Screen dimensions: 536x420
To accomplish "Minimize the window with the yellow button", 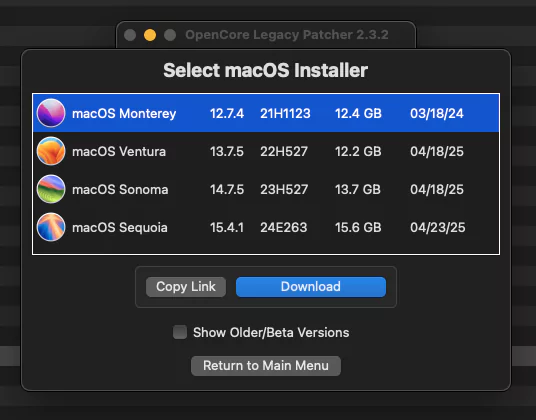I will [150, 35].
